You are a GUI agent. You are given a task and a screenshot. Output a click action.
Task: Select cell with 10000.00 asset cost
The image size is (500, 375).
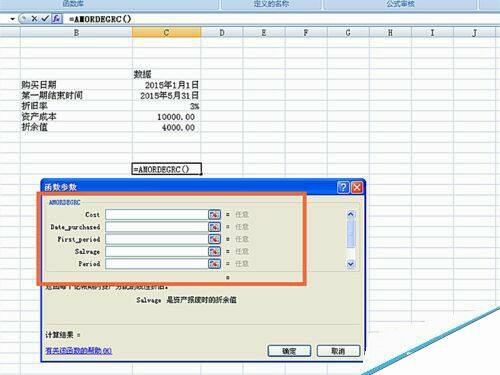[166, 117]
